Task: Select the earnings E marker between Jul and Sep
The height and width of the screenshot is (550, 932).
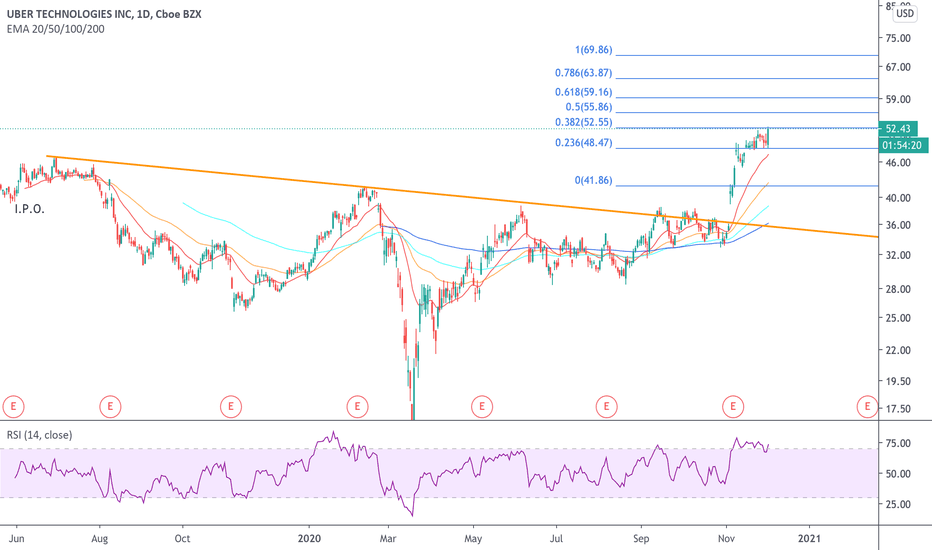Action: coord(606,407)
